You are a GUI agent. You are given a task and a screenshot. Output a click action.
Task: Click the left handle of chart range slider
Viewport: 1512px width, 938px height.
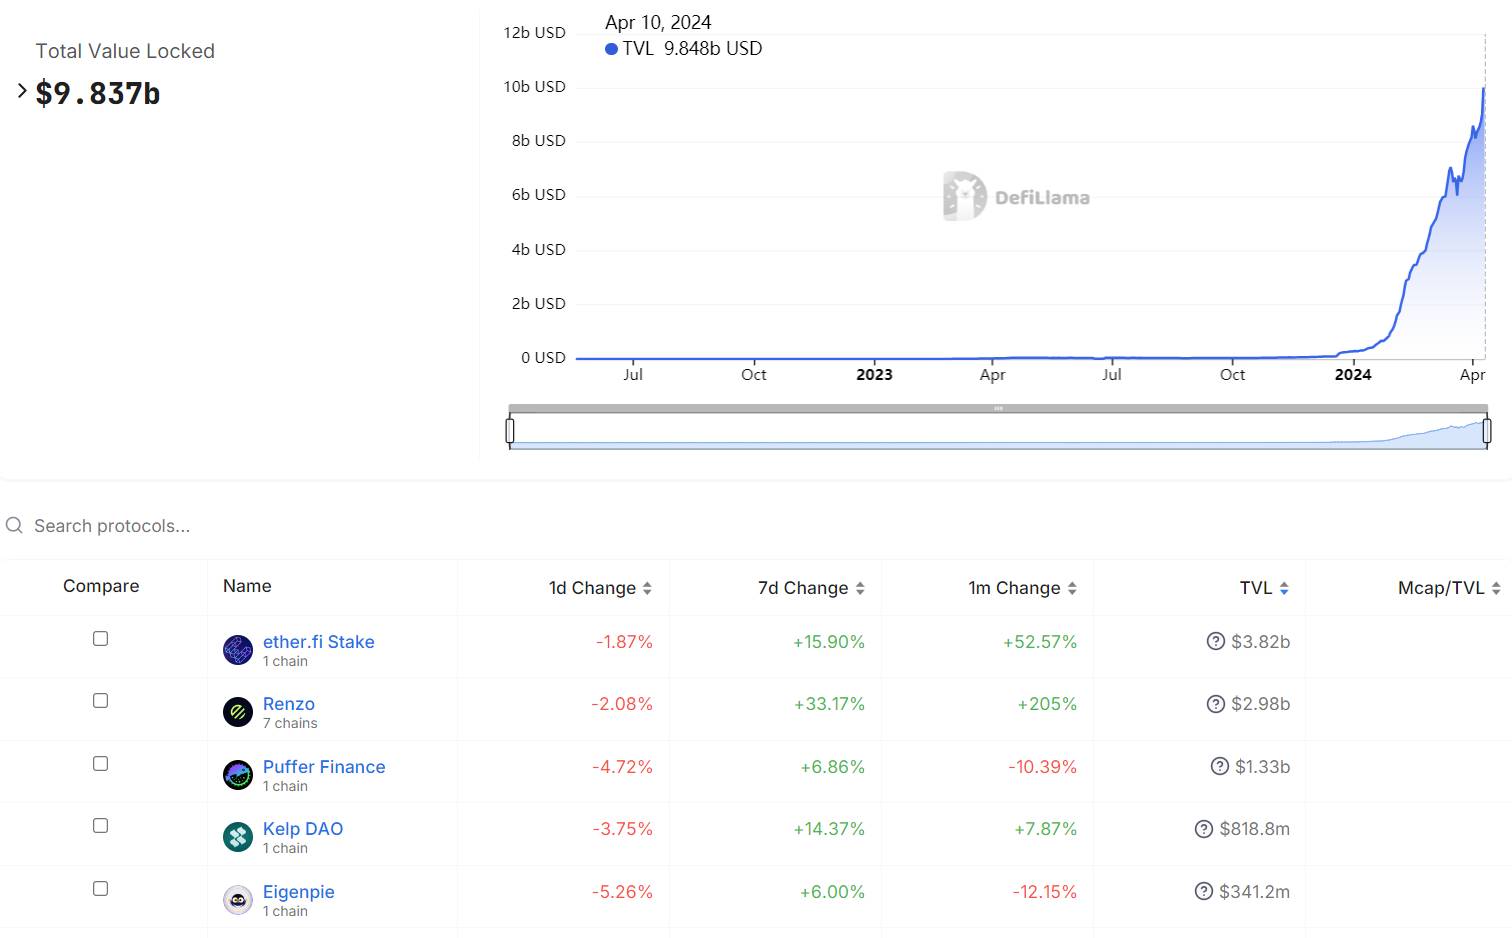click(x=510, y=431)
